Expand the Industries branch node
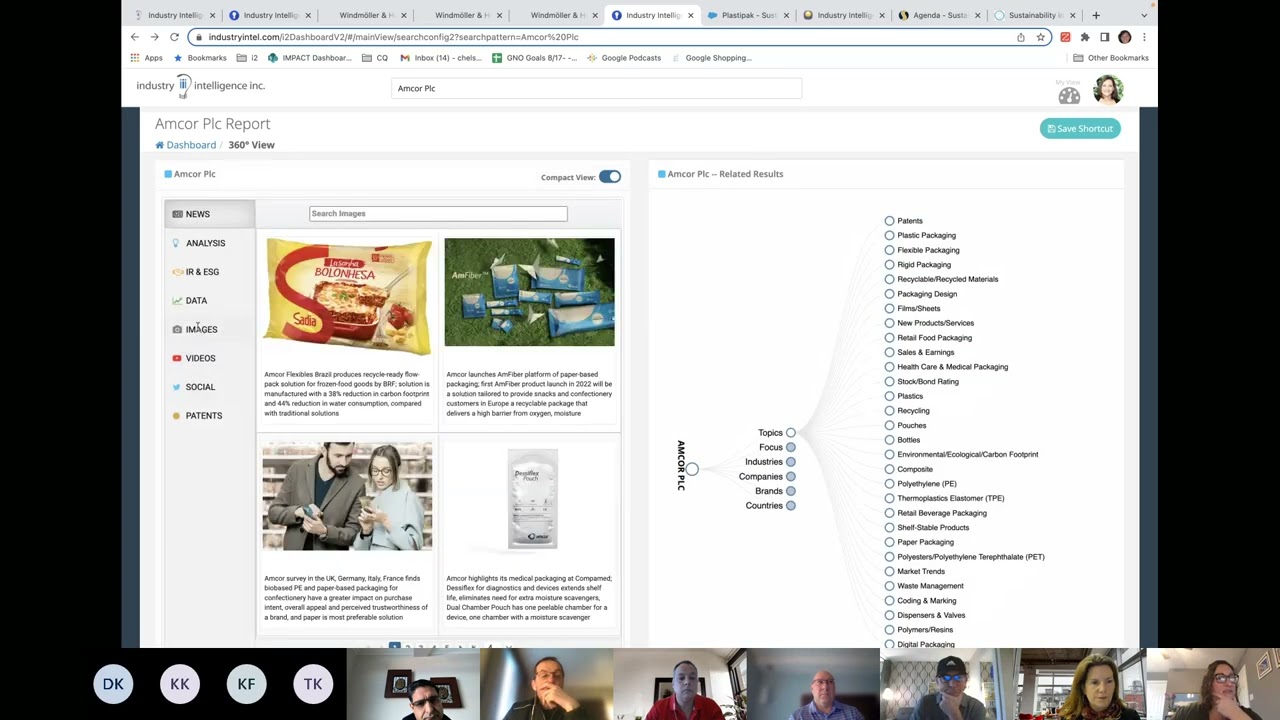Image resolution: width=1280 pixels, height=720 pixels. point(790,462)
